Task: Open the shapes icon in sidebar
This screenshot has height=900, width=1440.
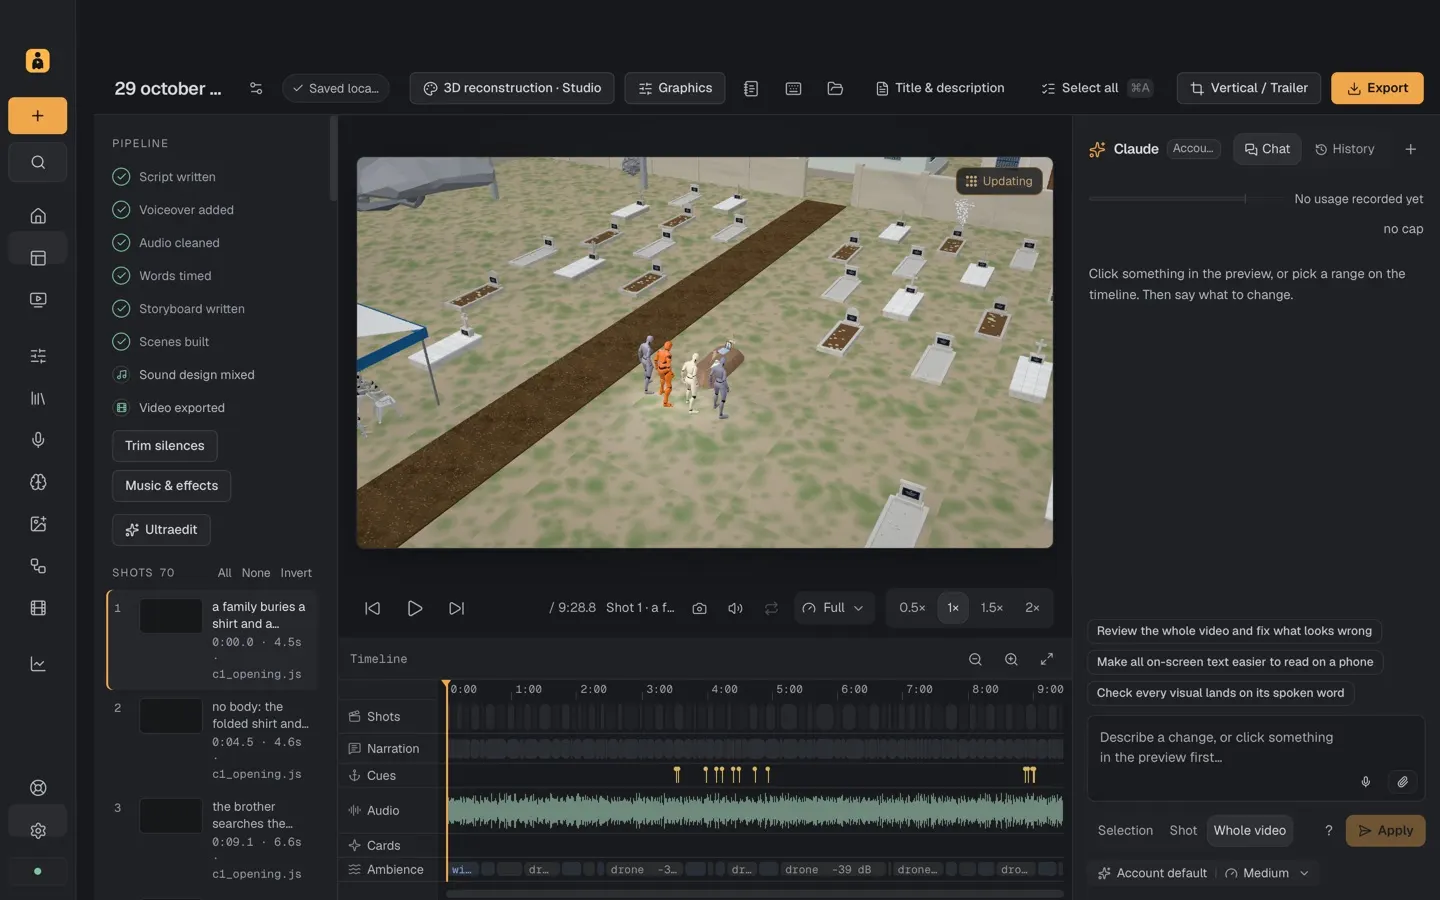Action: (x=38, y=566)
